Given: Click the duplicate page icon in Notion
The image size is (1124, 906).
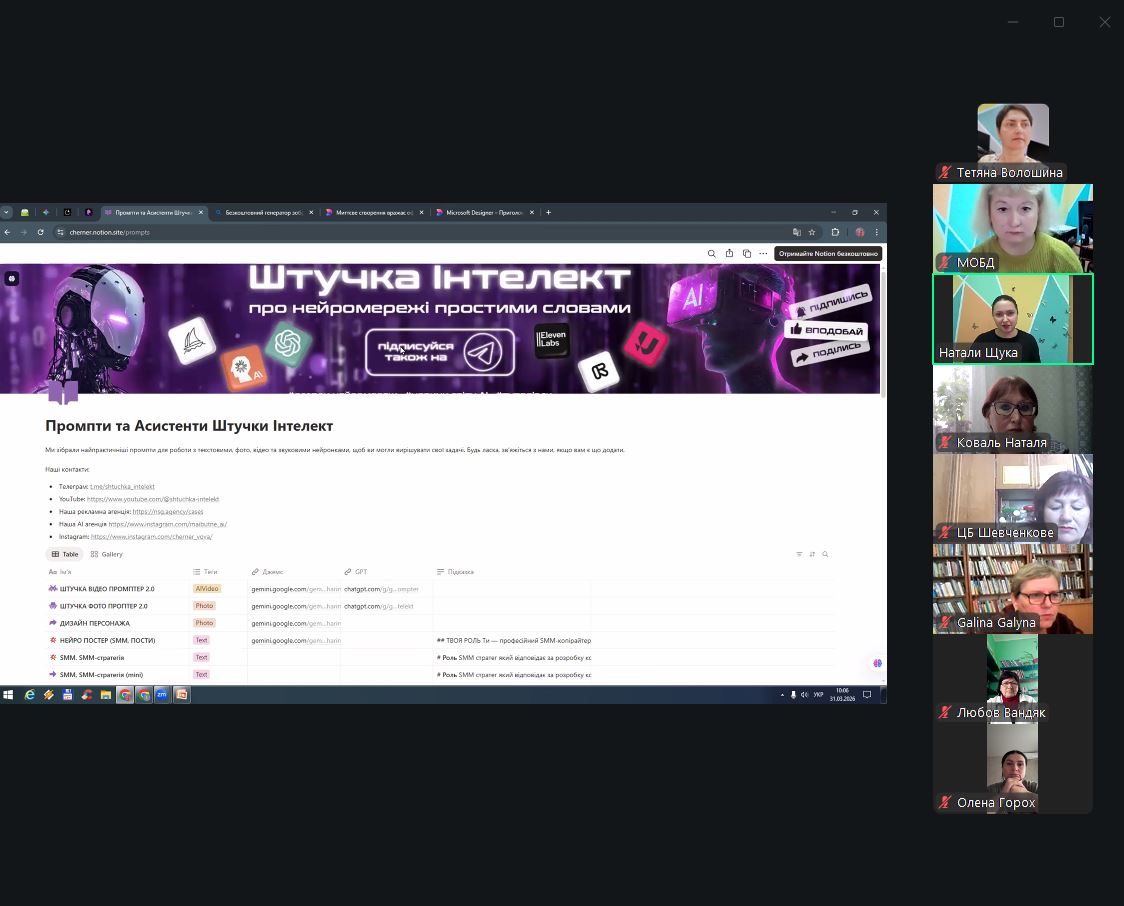Looking at the screenshot, I should tap(746, 254).
